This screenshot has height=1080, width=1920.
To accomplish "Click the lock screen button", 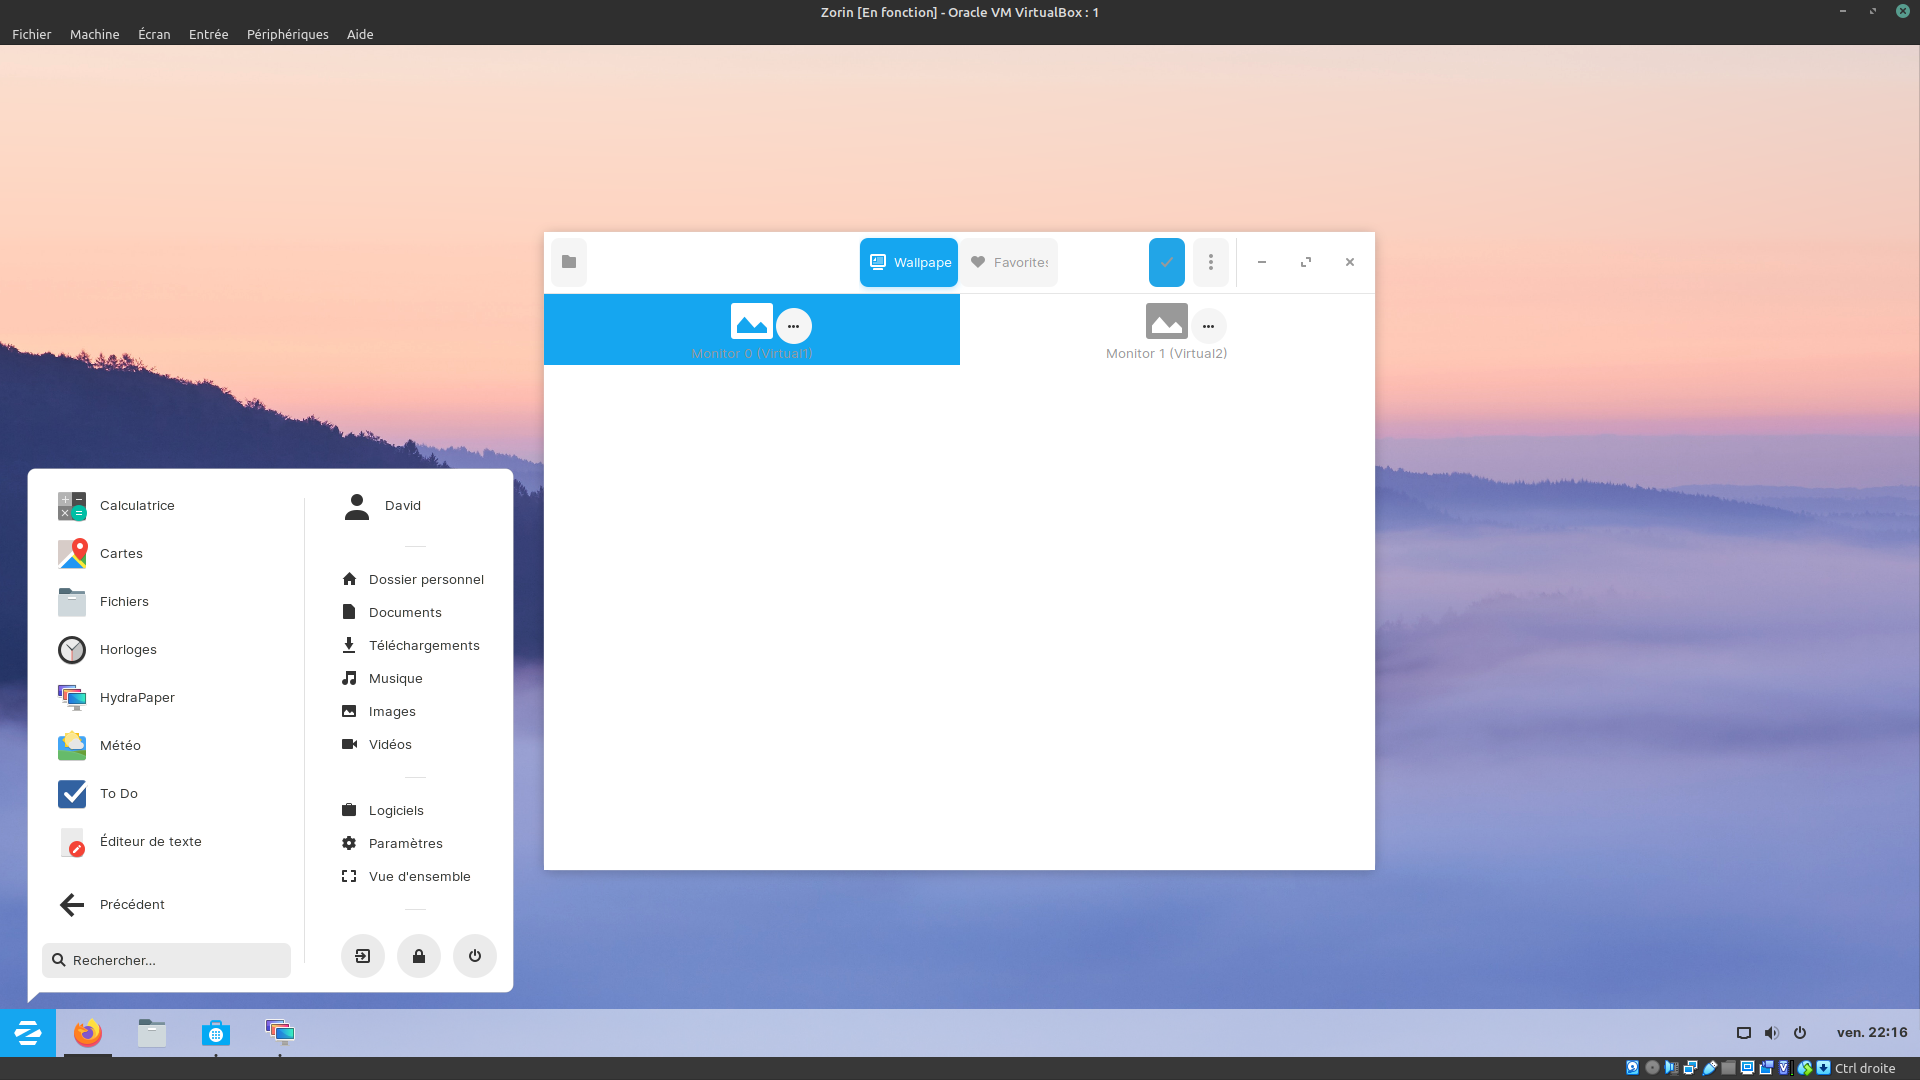I will click(x=419, y=956).
